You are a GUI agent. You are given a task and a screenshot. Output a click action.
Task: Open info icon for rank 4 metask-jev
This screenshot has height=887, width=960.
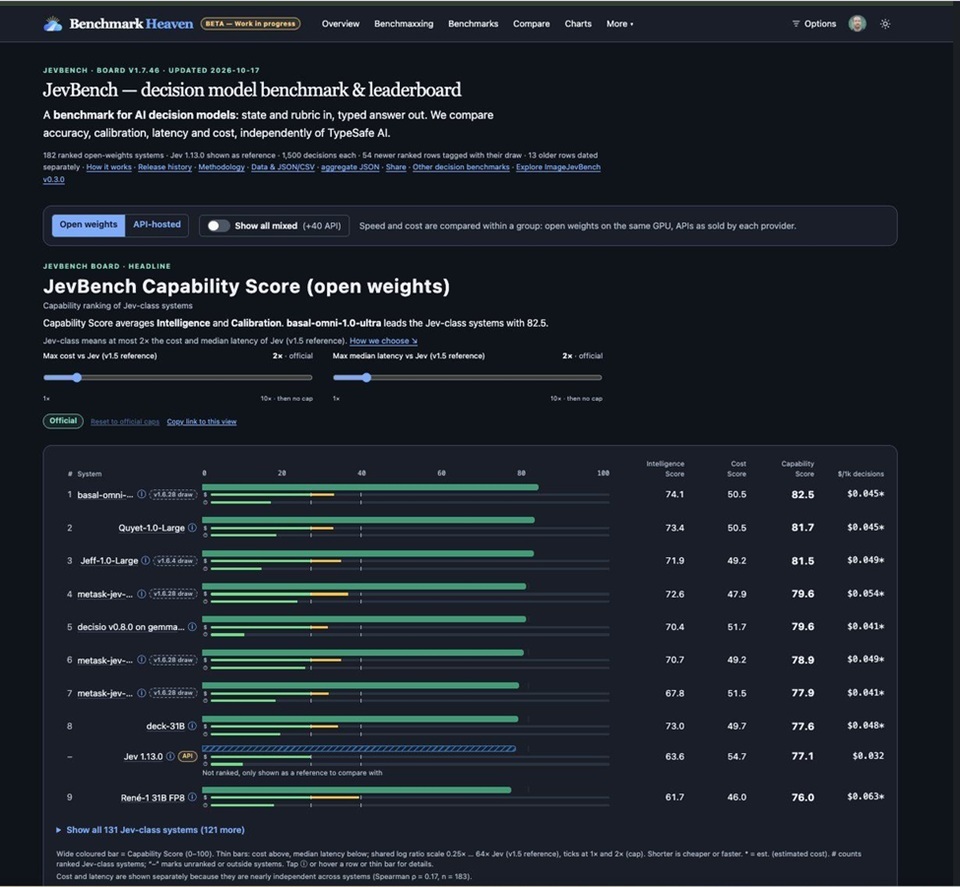click(x=141, y=593)
